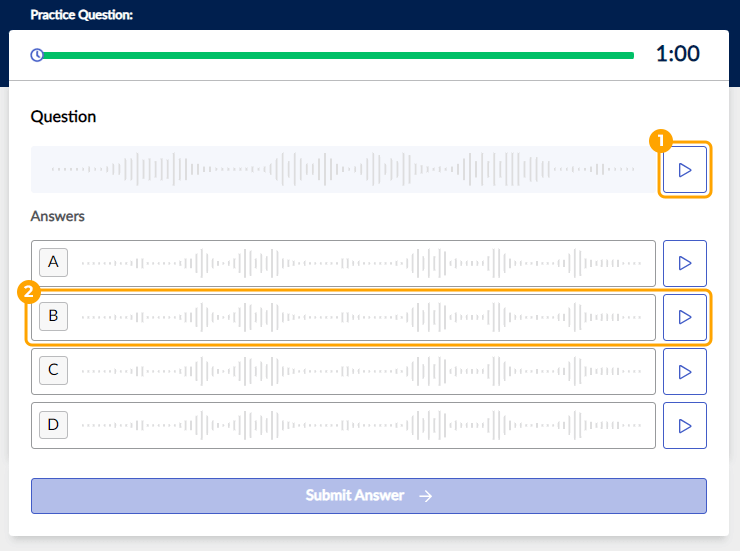Click the 1:00 remaining time display
Screen dimensions: 740x551
(677, 54)
